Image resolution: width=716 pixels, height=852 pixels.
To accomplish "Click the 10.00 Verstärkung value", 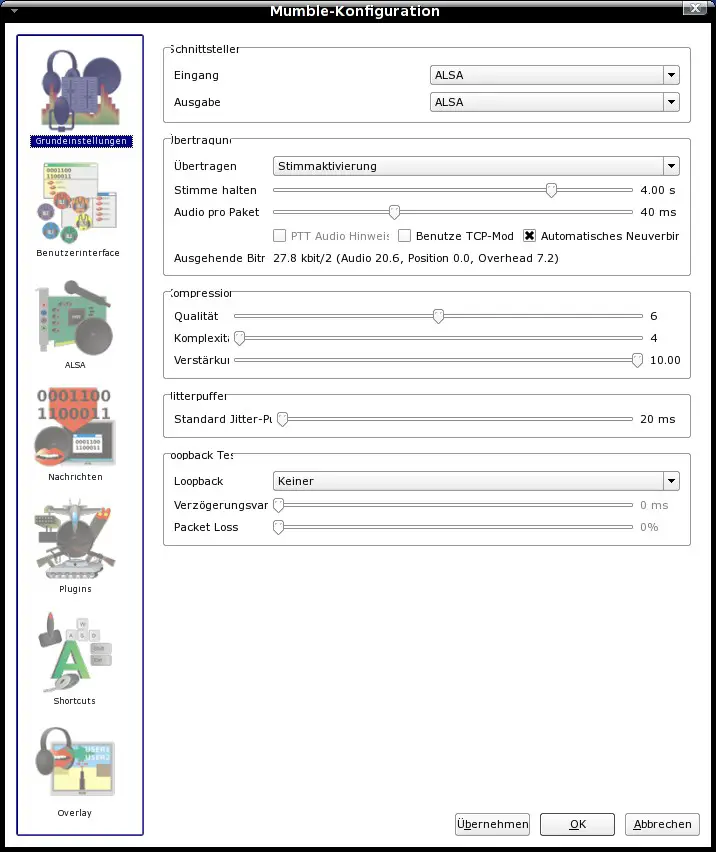I will (x=665, y=360).
